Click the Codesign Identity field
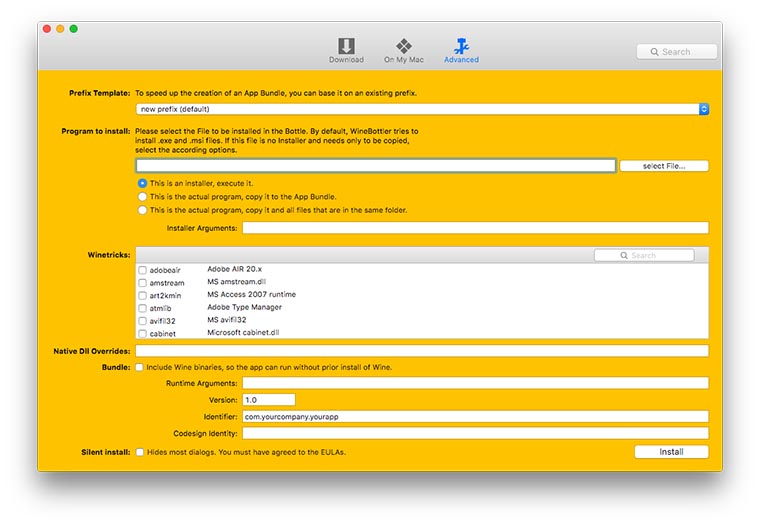The image size is (760, 525). [x=475, y=433]
